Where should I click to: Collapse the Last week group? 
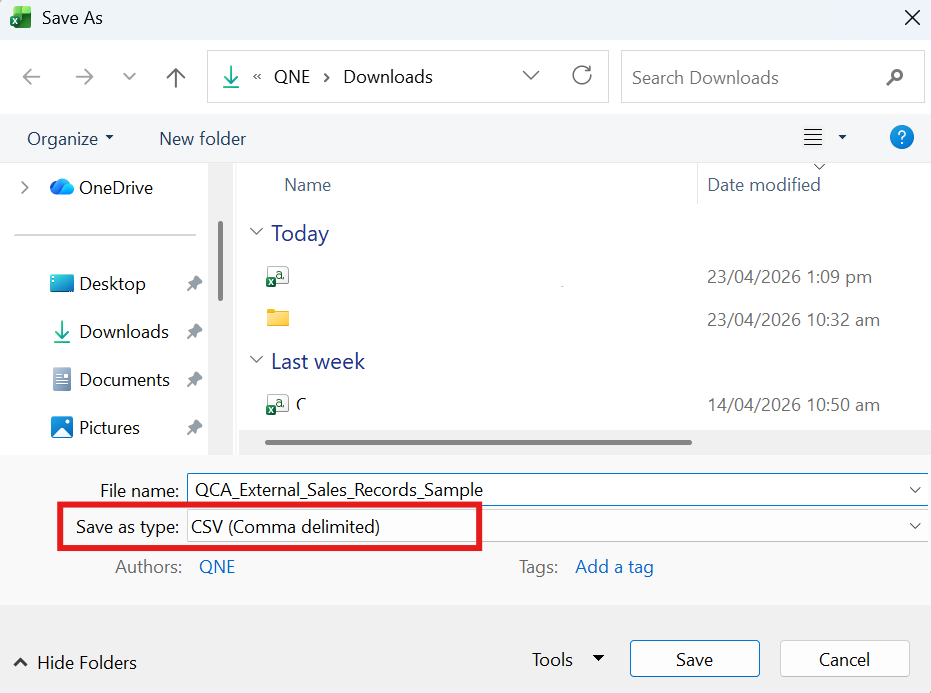[x=255, y=361]
